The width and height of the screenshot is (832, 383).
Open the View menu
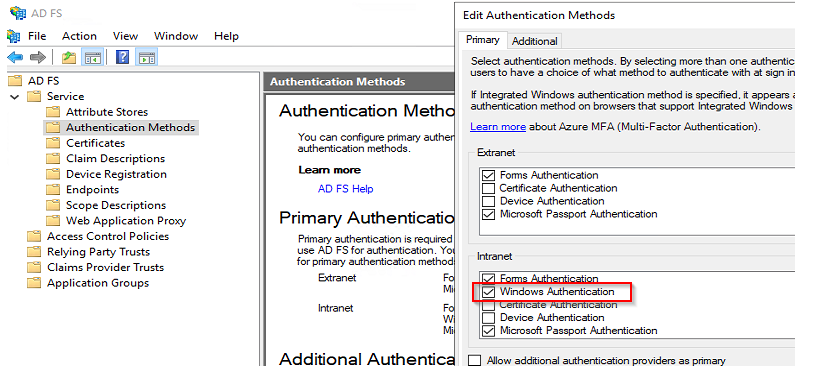pyautogui.click(x=125, y=36)
